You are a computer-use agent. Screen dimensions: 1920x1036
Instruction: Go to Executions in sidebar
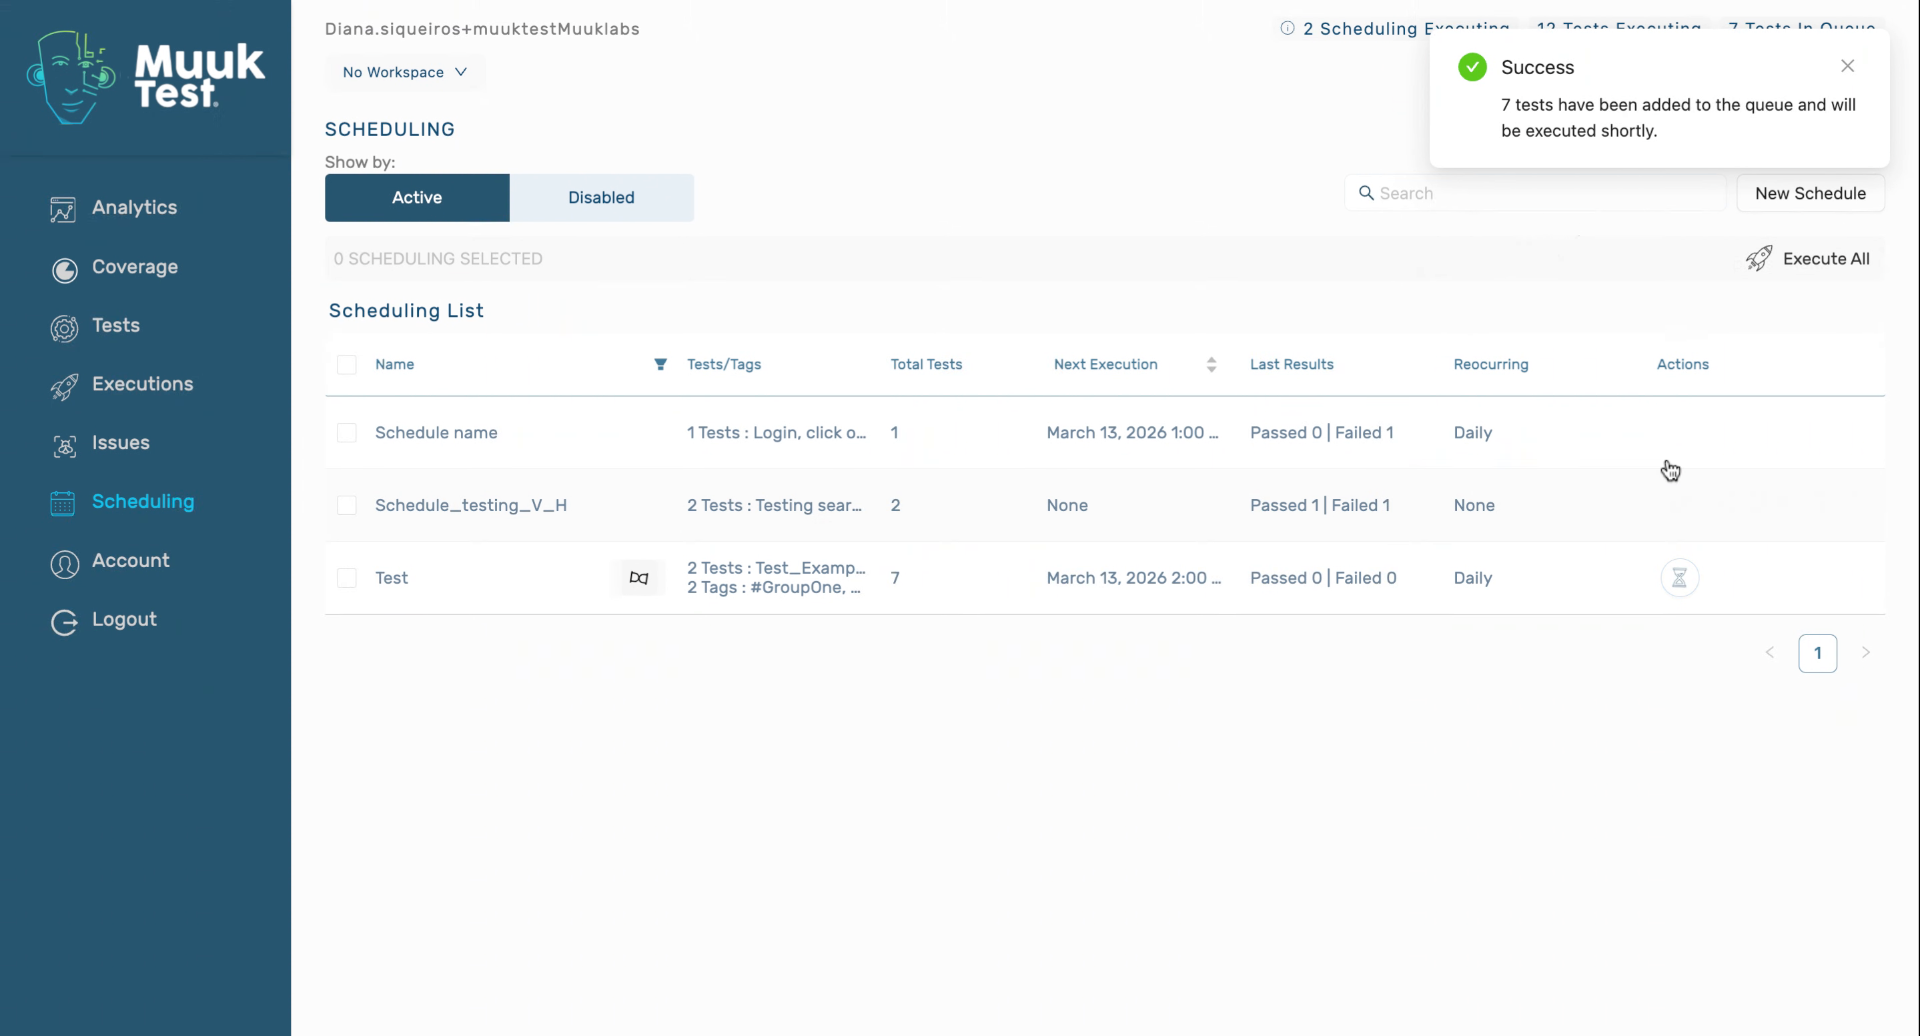(x=143, y=384)
